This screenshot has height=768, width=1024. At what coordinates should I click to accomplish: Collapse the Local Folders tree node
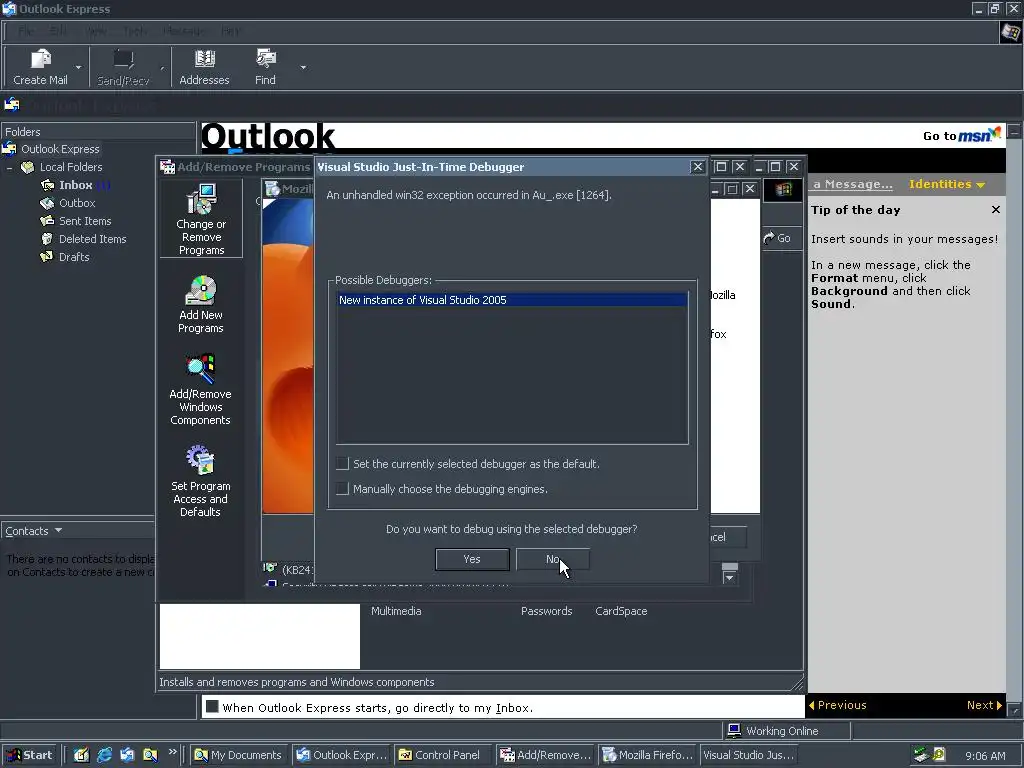pyautogui.click(x=9, y=168)
